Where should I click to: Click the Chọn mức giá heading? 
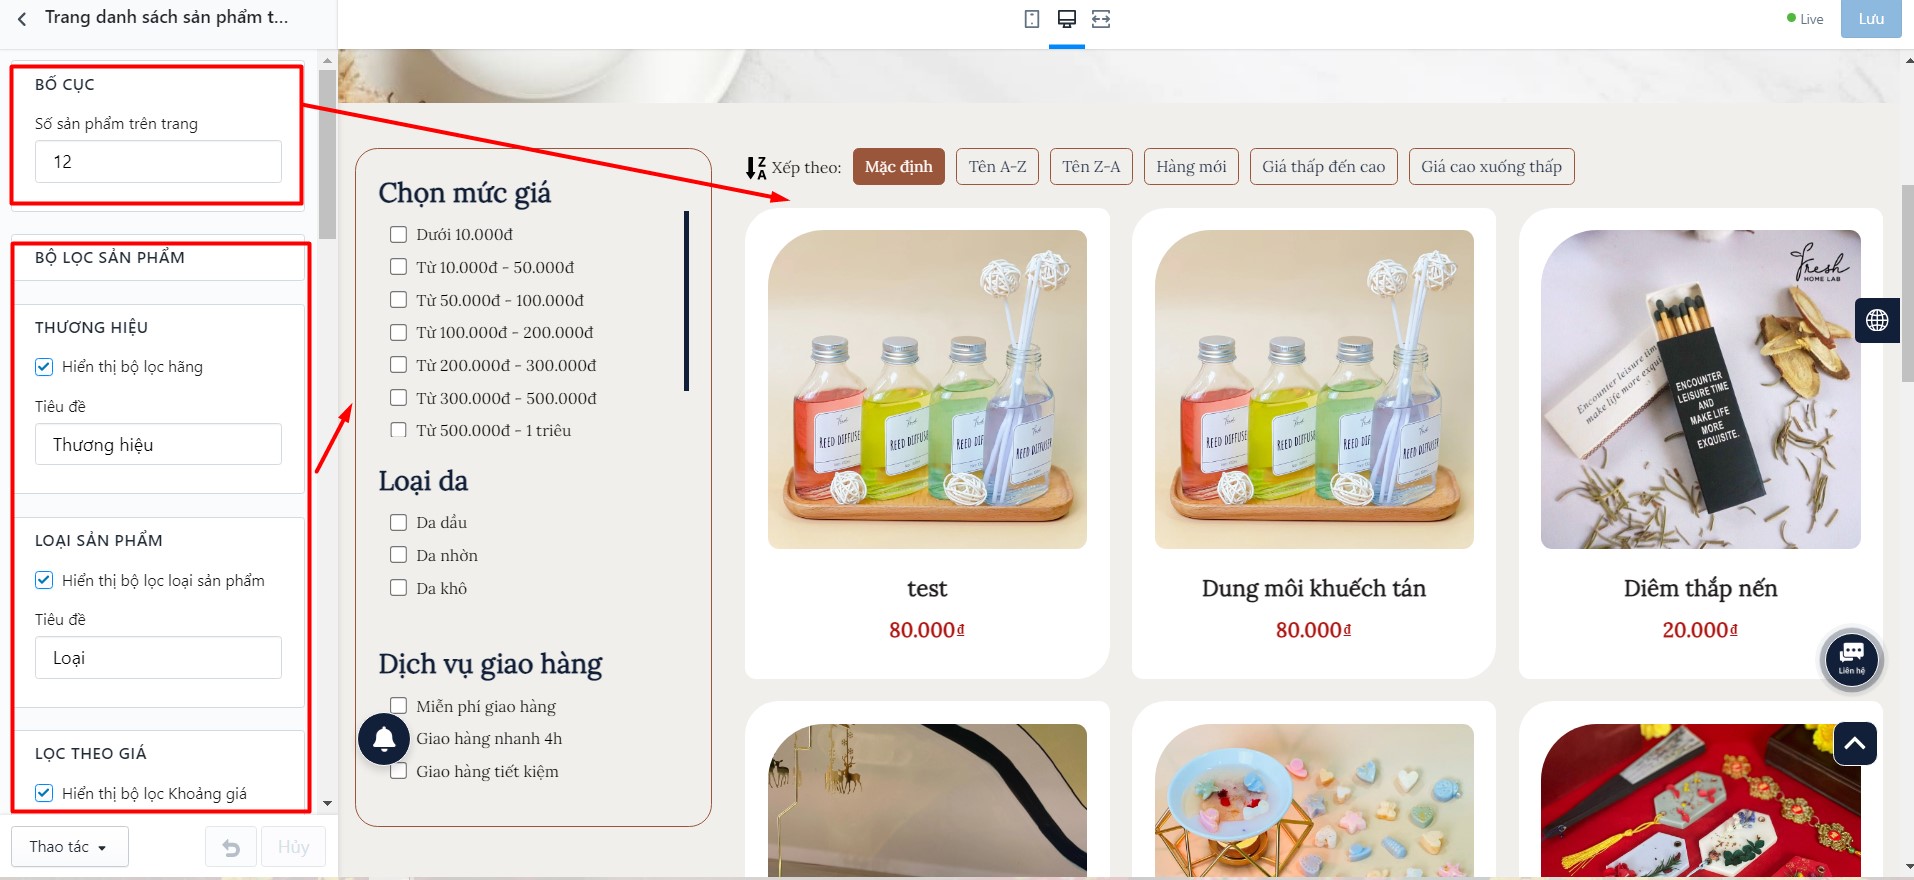464,193
